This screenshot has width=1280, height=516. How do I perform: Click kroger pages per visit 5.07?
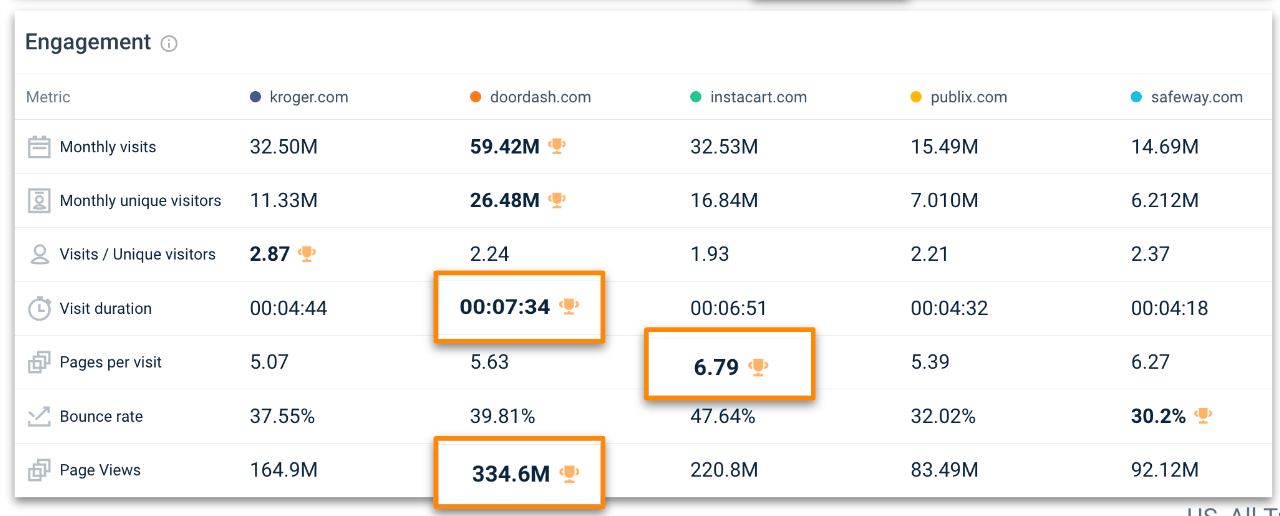click(269, 363)
